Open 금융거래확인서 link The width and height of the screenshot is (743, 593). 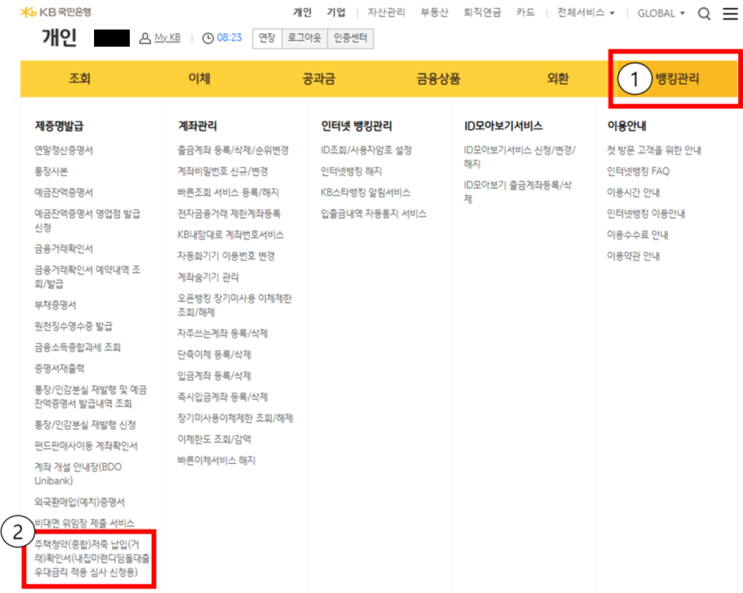click(x=63, y=249)
